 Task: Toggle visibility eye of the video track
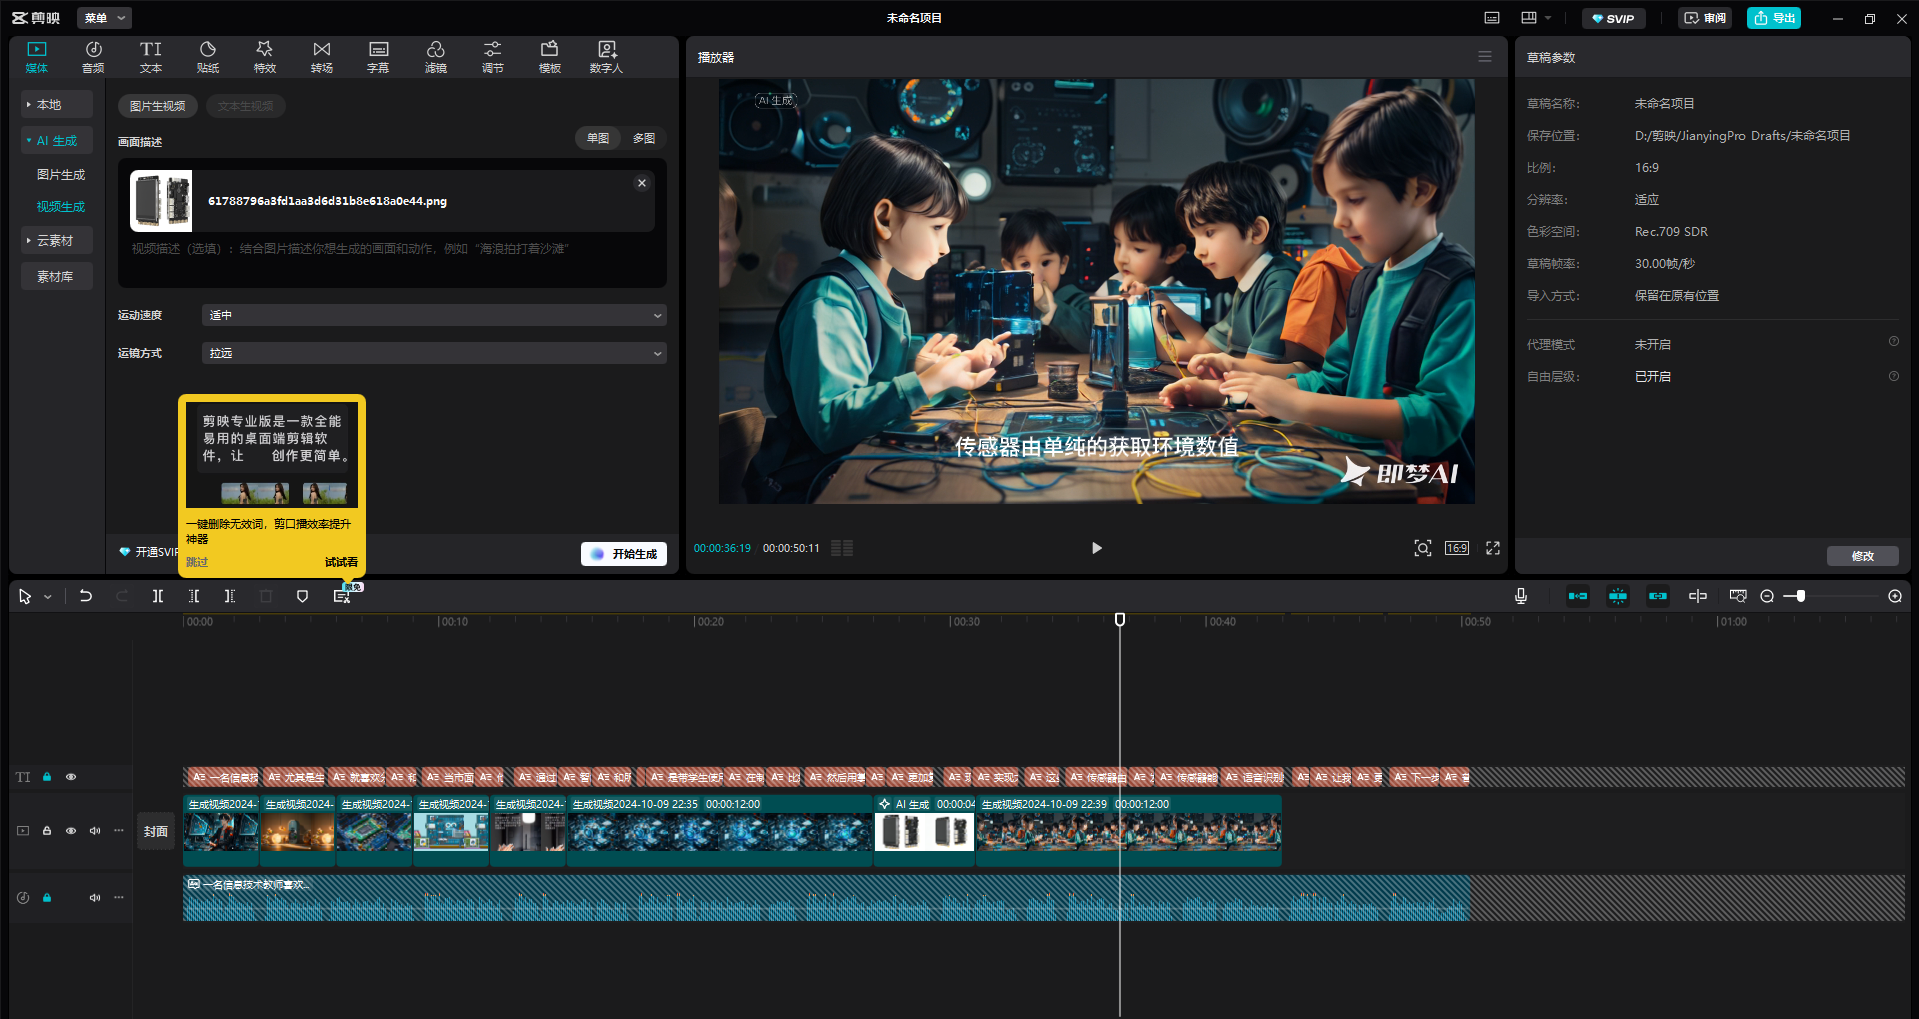71,831
